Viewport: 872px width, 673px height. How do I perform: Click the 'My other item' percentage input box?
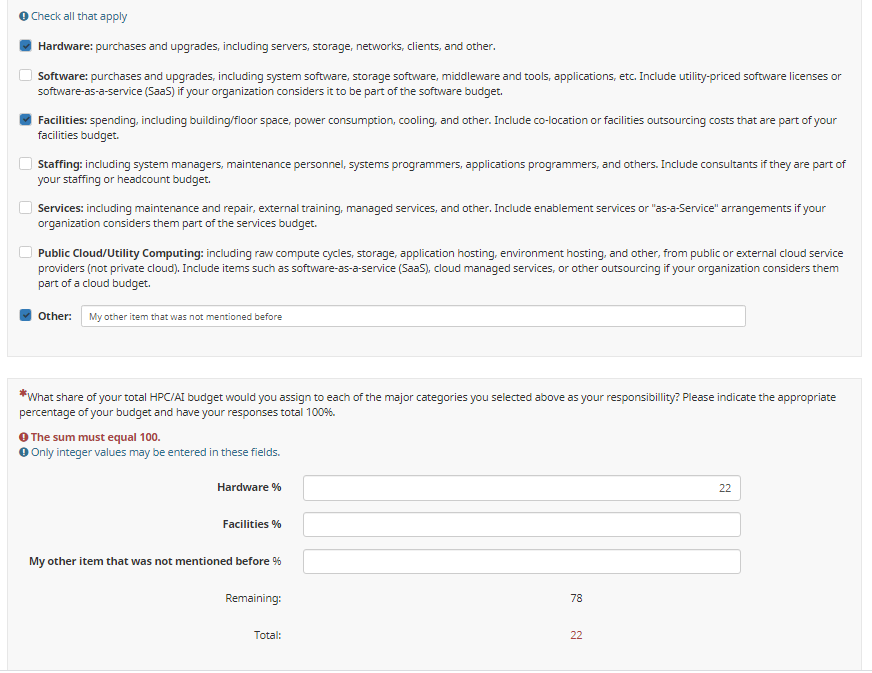coord(521,562)
